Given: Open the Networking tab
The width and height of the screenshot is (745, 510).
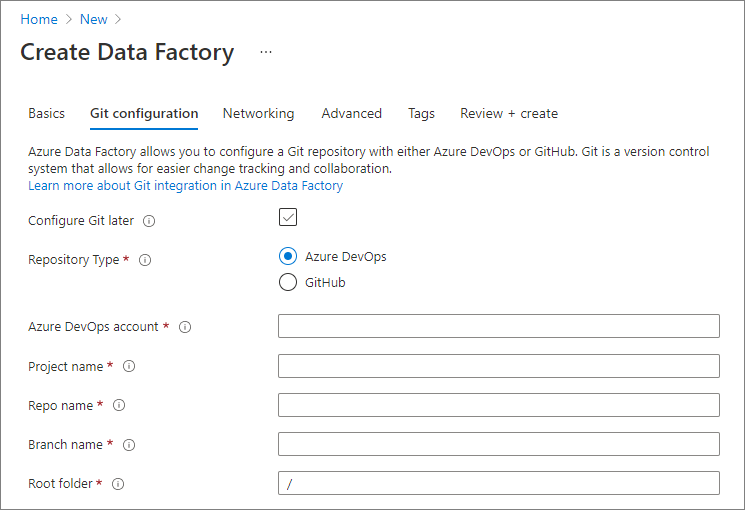Looking at the screenshot, I should pos(258,114).
